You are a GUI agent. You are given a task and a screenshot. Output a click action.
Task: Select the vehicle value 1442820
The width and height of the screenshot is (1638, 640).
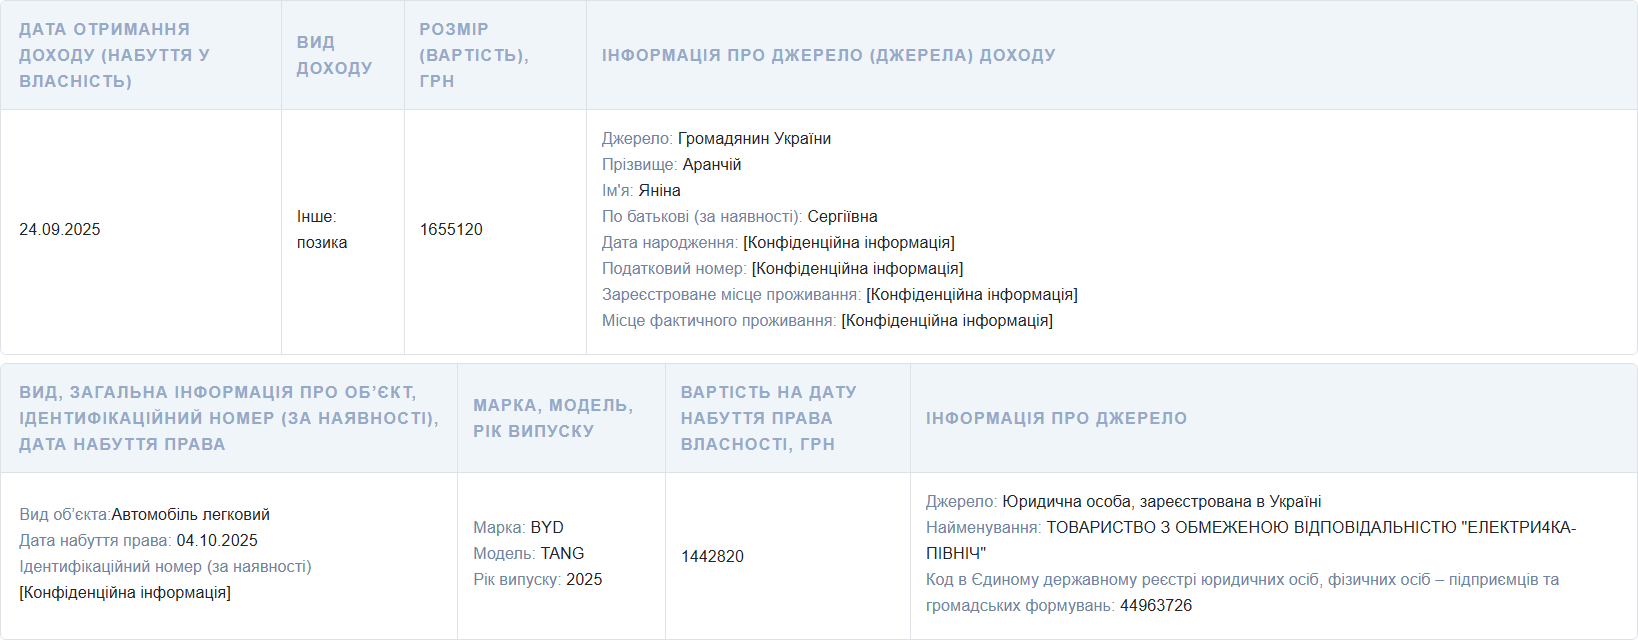(x=712, y=557)
